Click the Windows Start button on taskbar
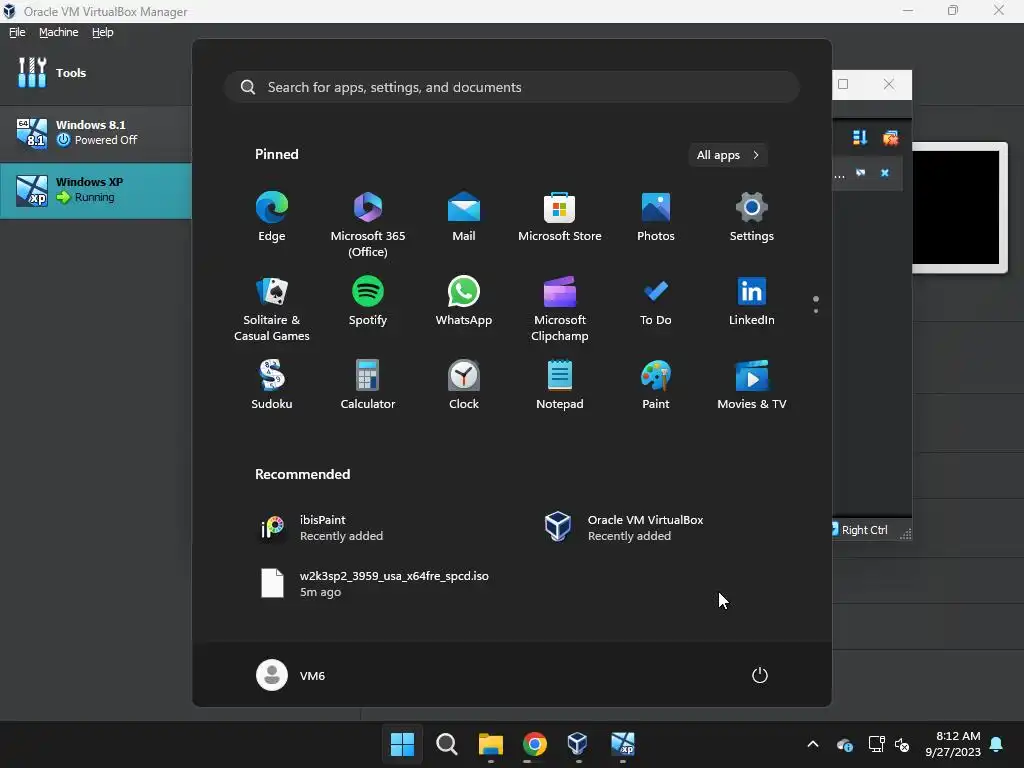Screen dimensions: 1024x768 click(402, 744)
